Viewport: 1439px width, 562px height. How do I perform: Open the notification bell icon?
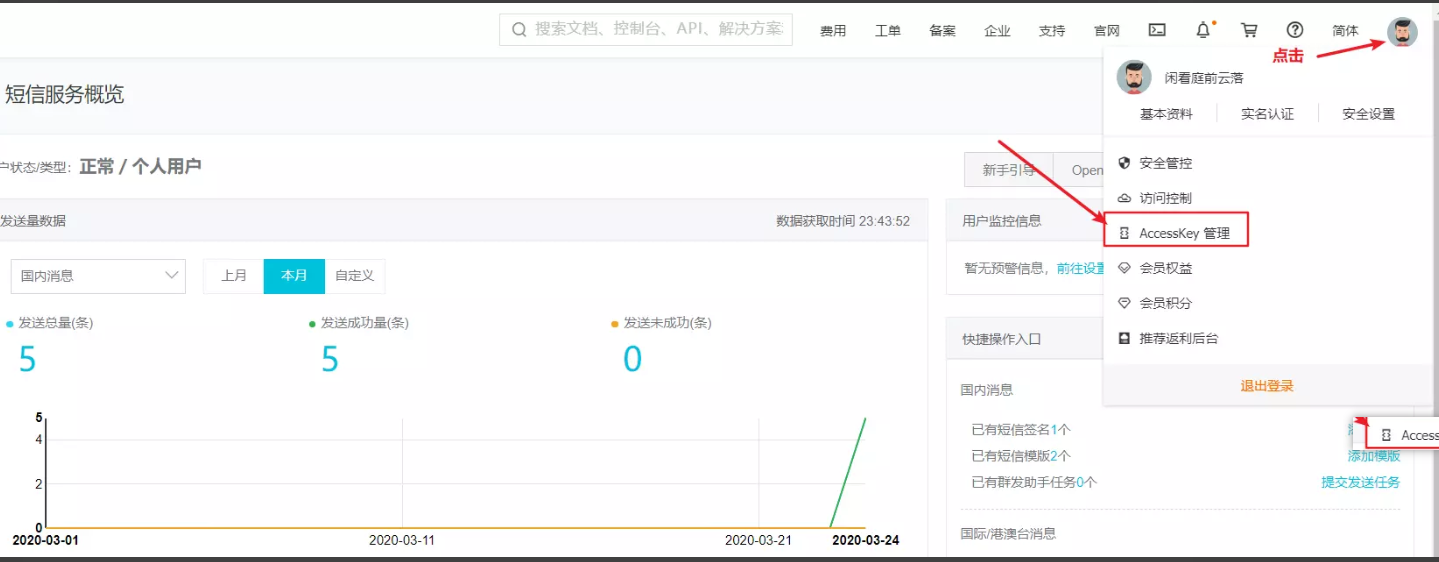[x=1203, y=30]
